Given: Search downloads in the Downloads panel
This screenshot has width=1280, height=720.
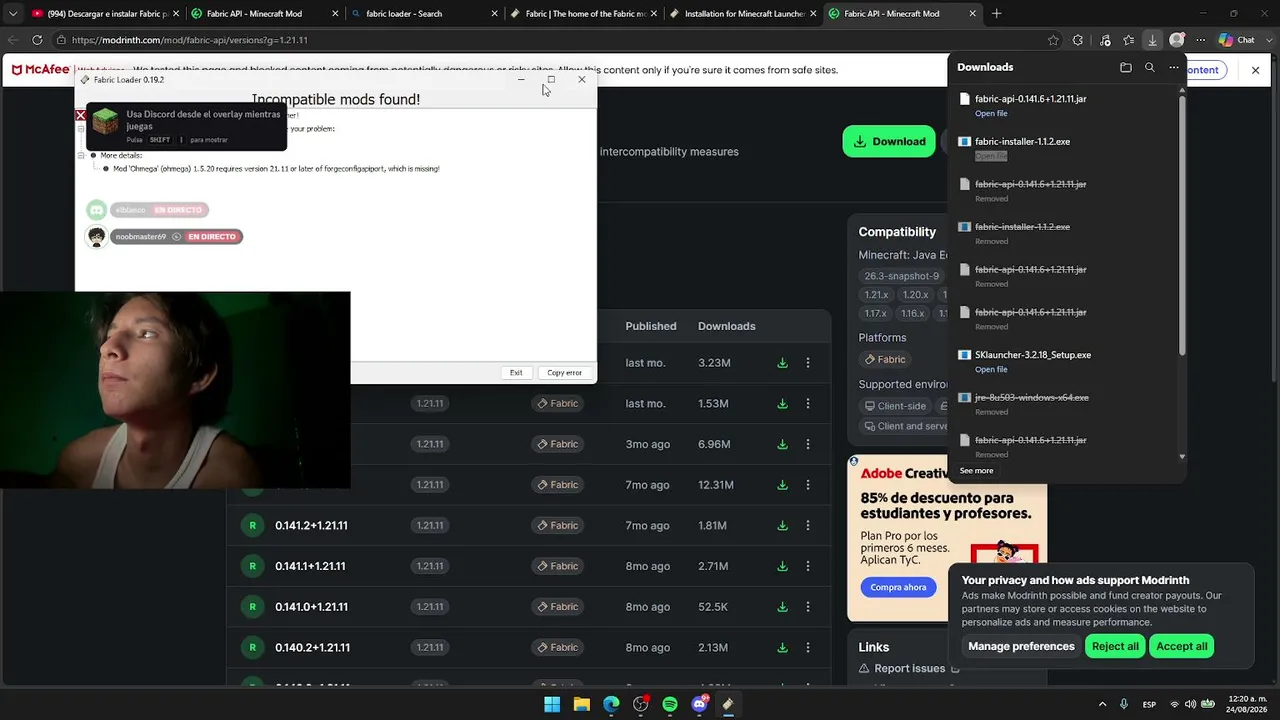Looking at the screenshot, I should click(1150, 67).
